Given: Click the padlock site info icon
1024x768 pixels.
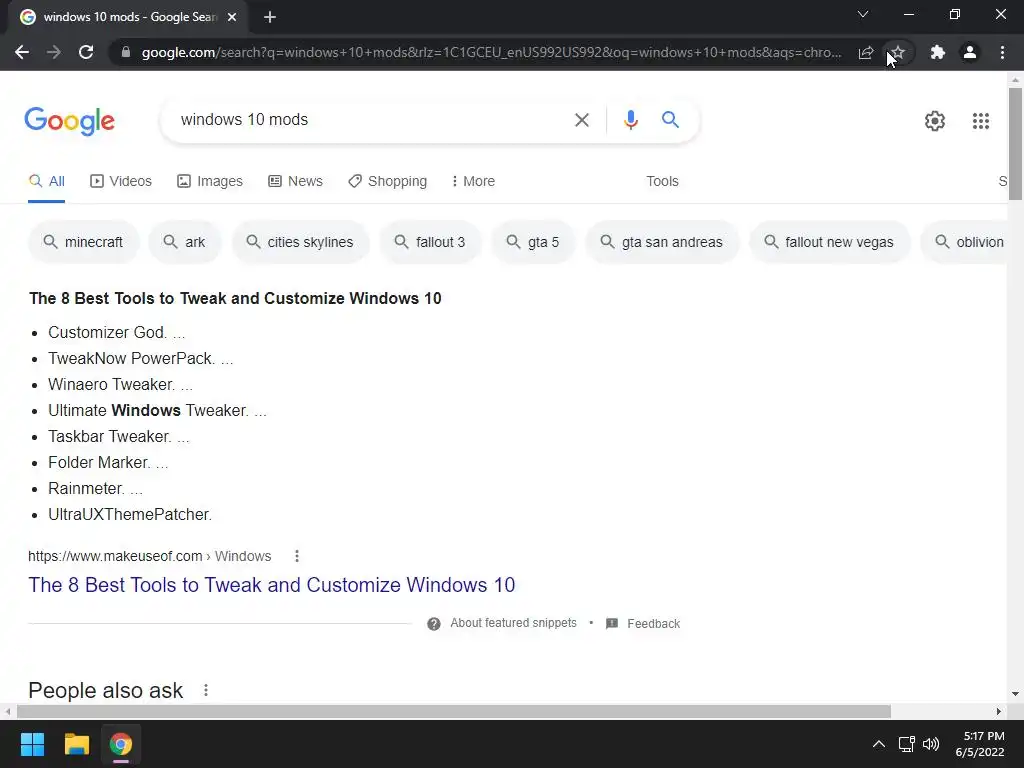Looking at the screenshot, I should coord(126,52).
